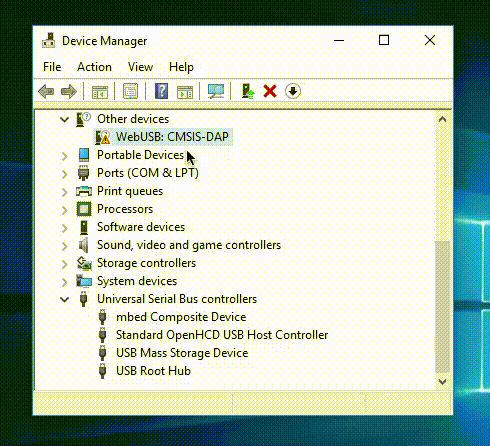Click Show/Hide console tree toolbar icon

[x=100, y=91]
